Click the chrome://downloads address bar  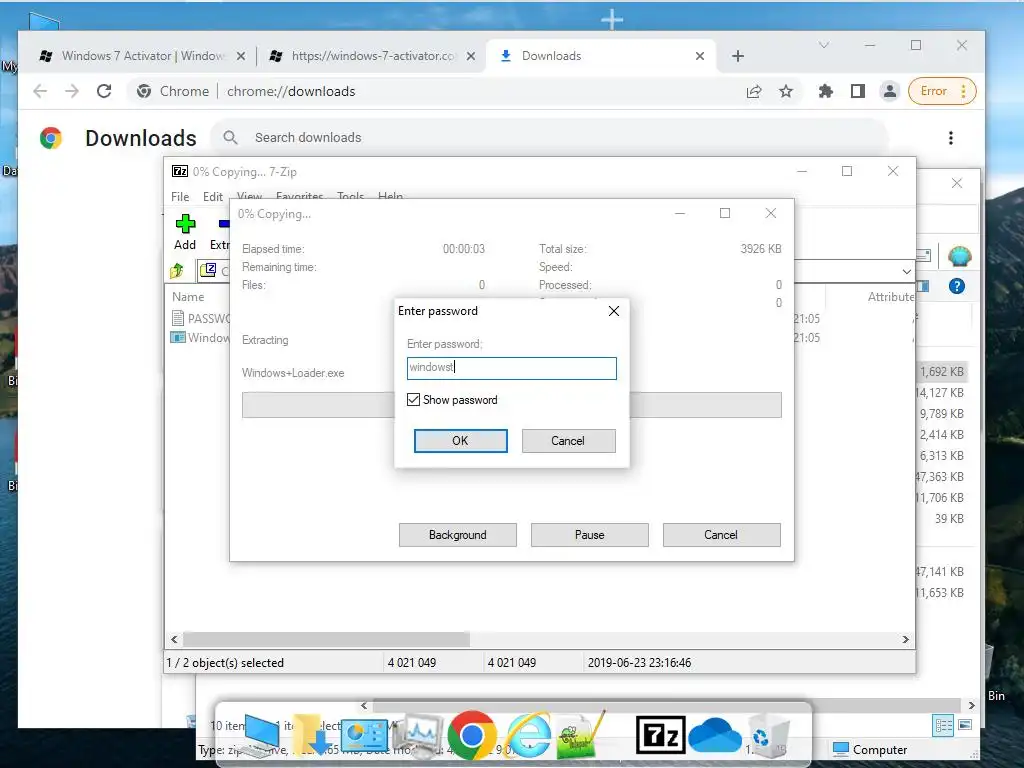pyautogui.click(x=291, y=91)
